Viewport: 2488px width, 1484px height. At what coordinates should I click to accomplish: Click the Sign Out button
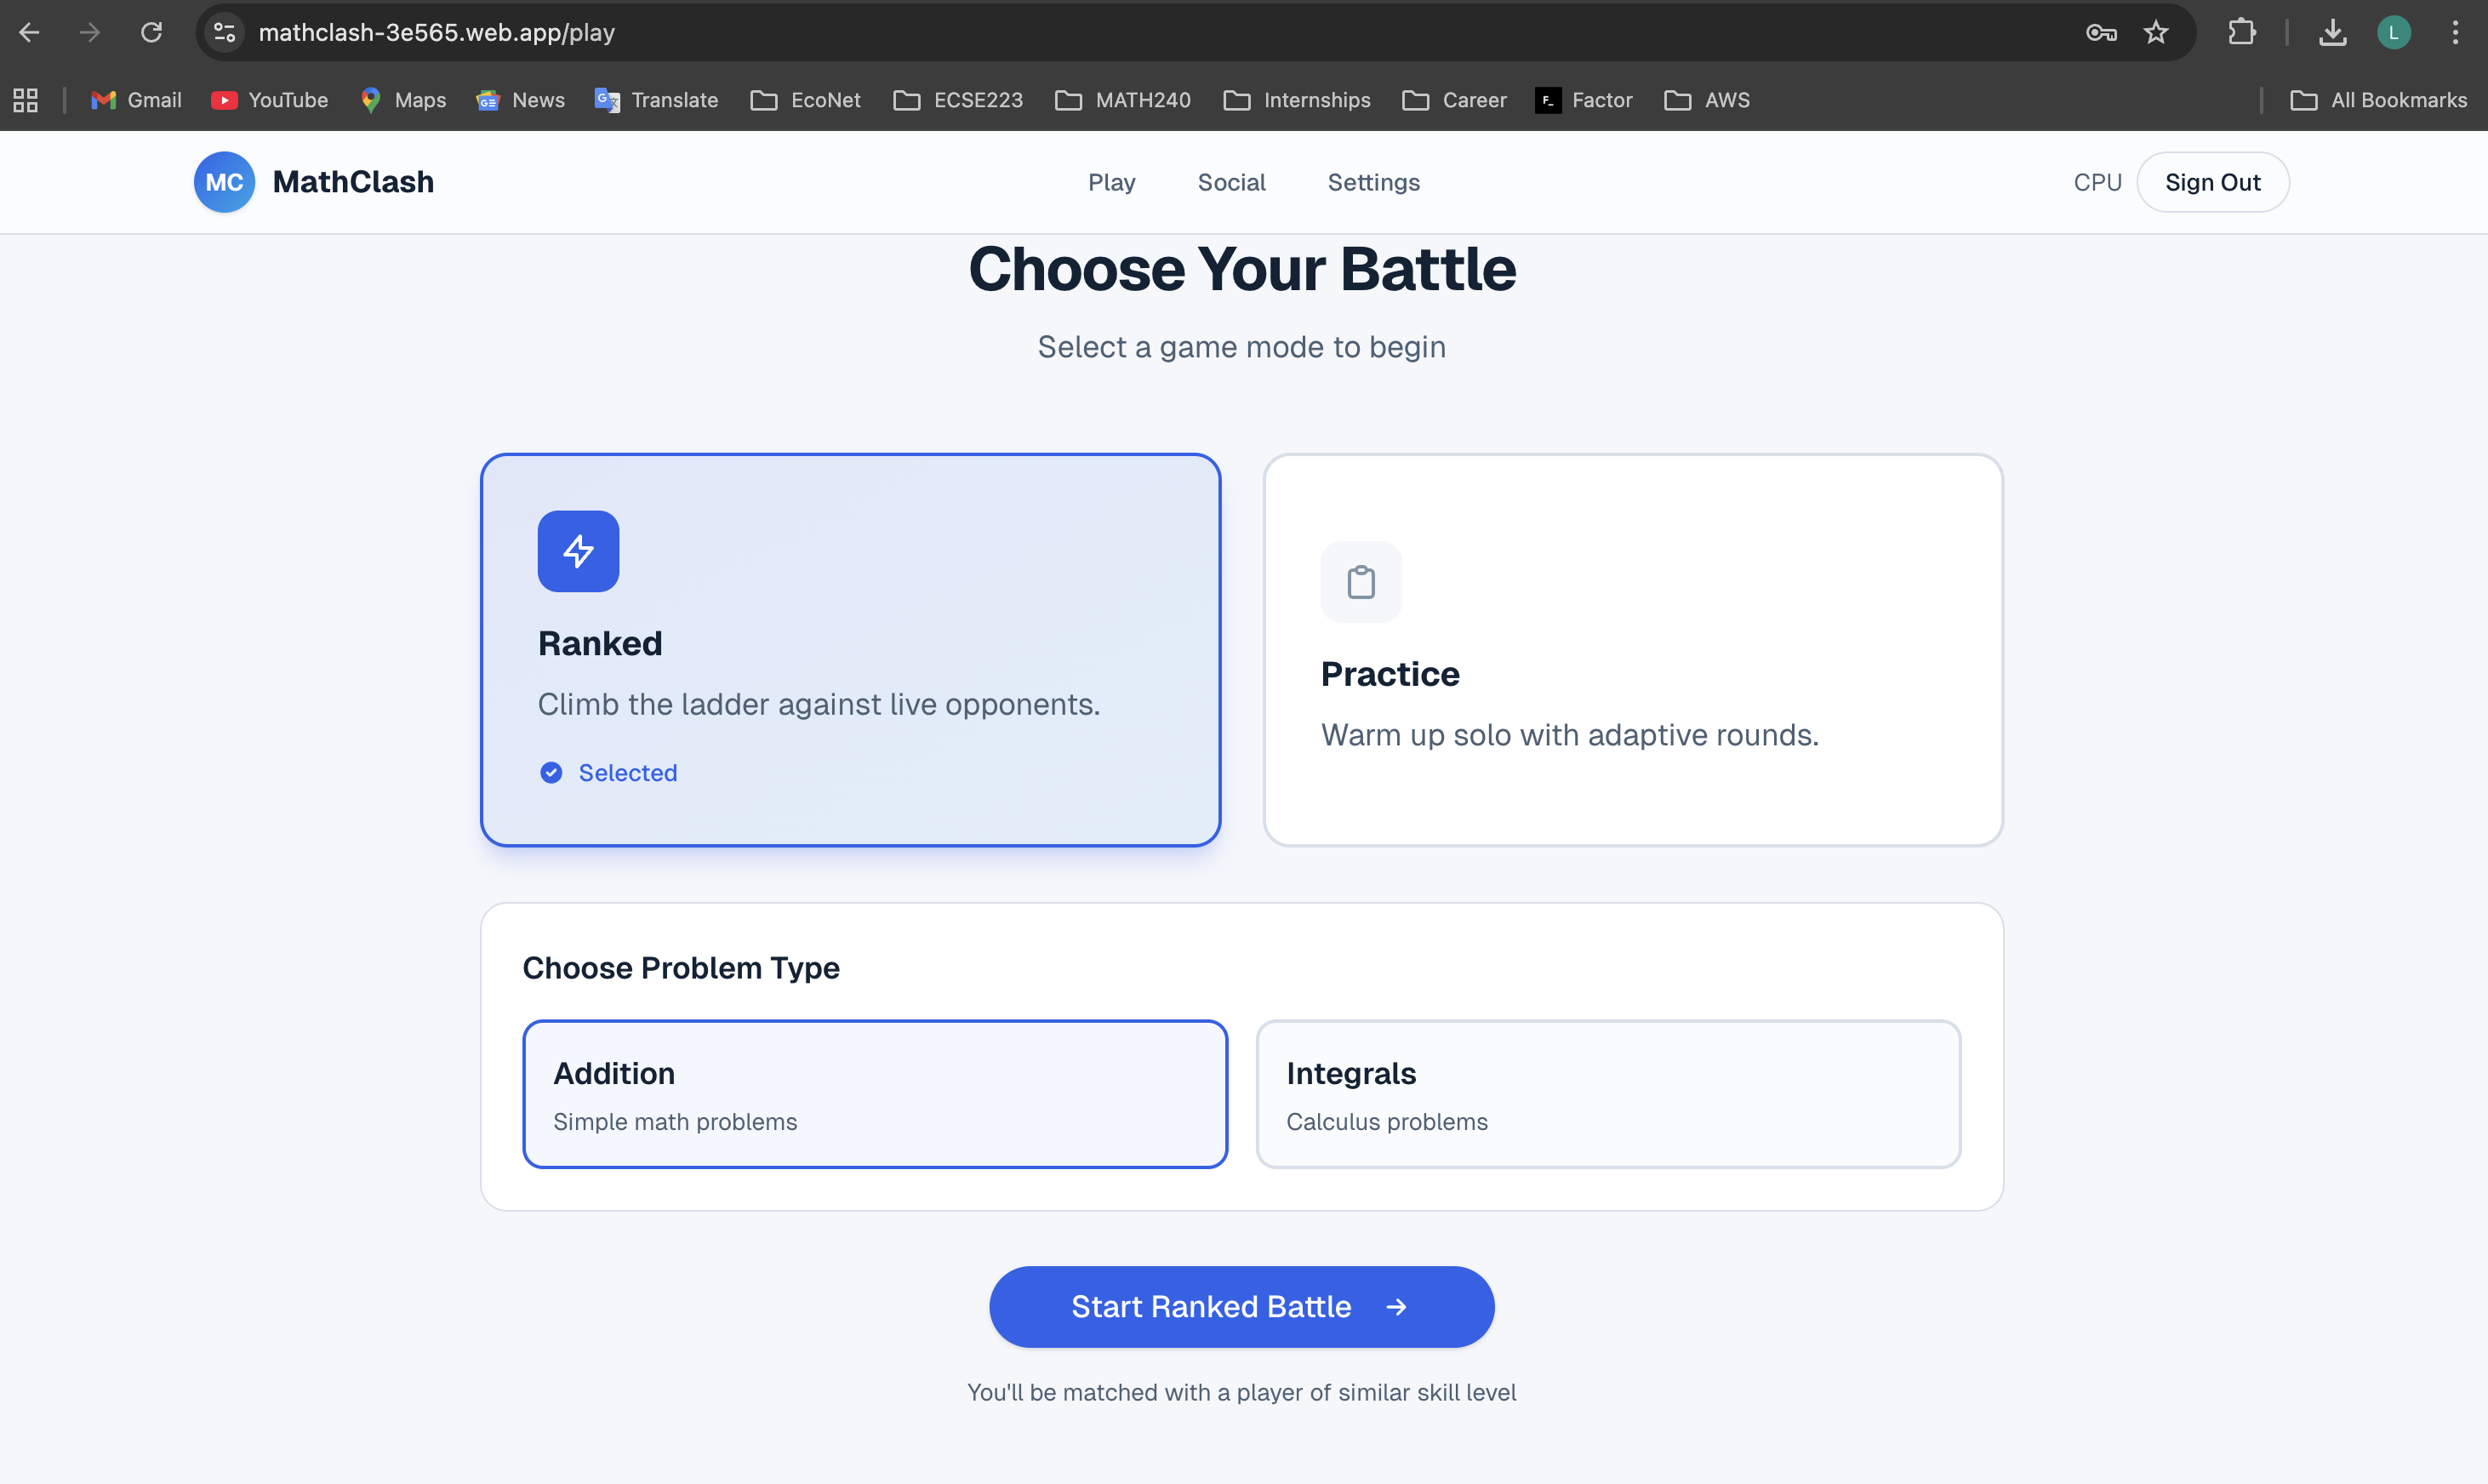pos(2212,182)
